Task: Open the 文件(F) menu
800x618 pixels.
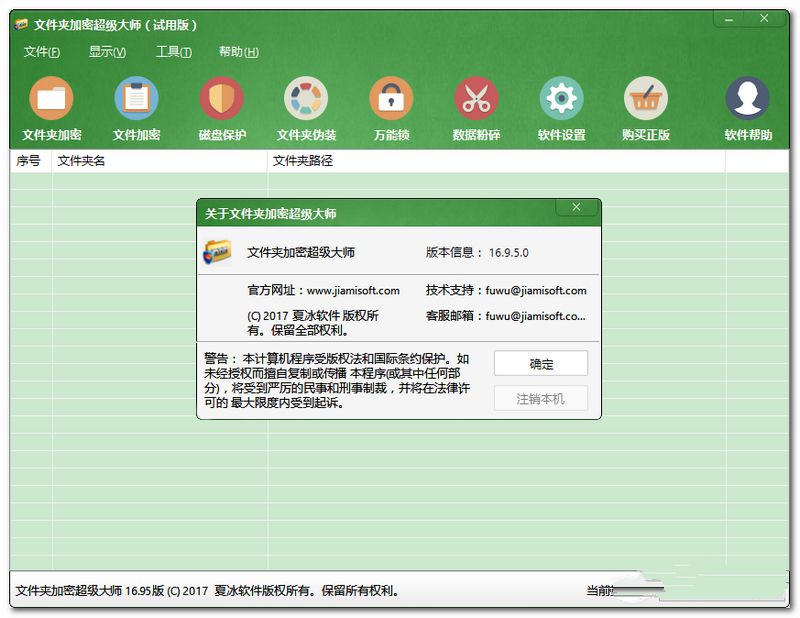Action: pyautogui.click(x=41, y=52)
